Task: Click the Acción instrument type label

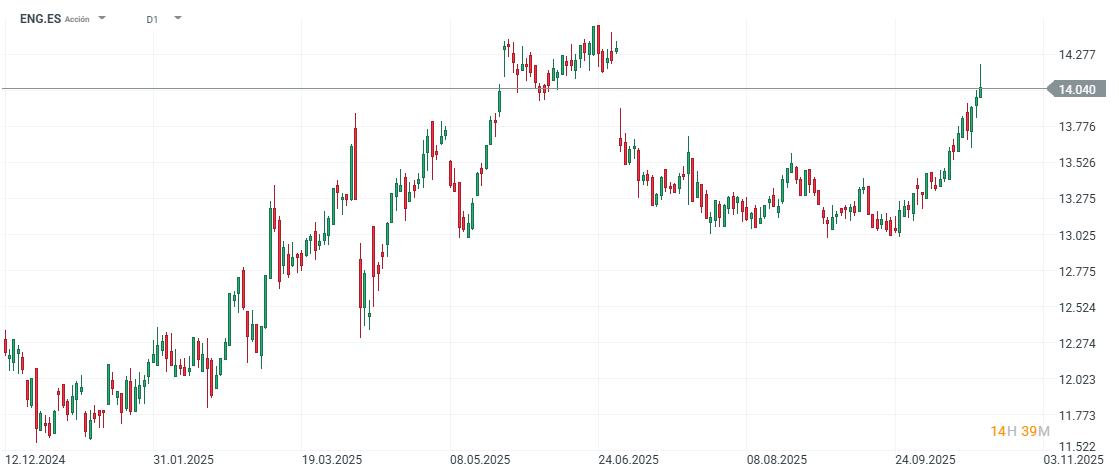Action: (x=77, y=19)
